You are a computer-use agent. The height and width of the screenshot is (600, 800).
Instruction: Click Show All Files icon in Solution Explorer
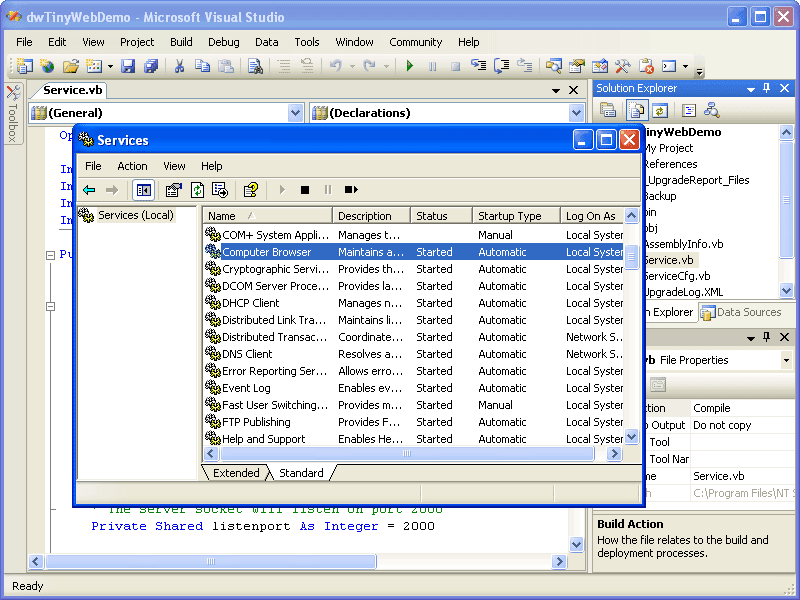[636, 110]
